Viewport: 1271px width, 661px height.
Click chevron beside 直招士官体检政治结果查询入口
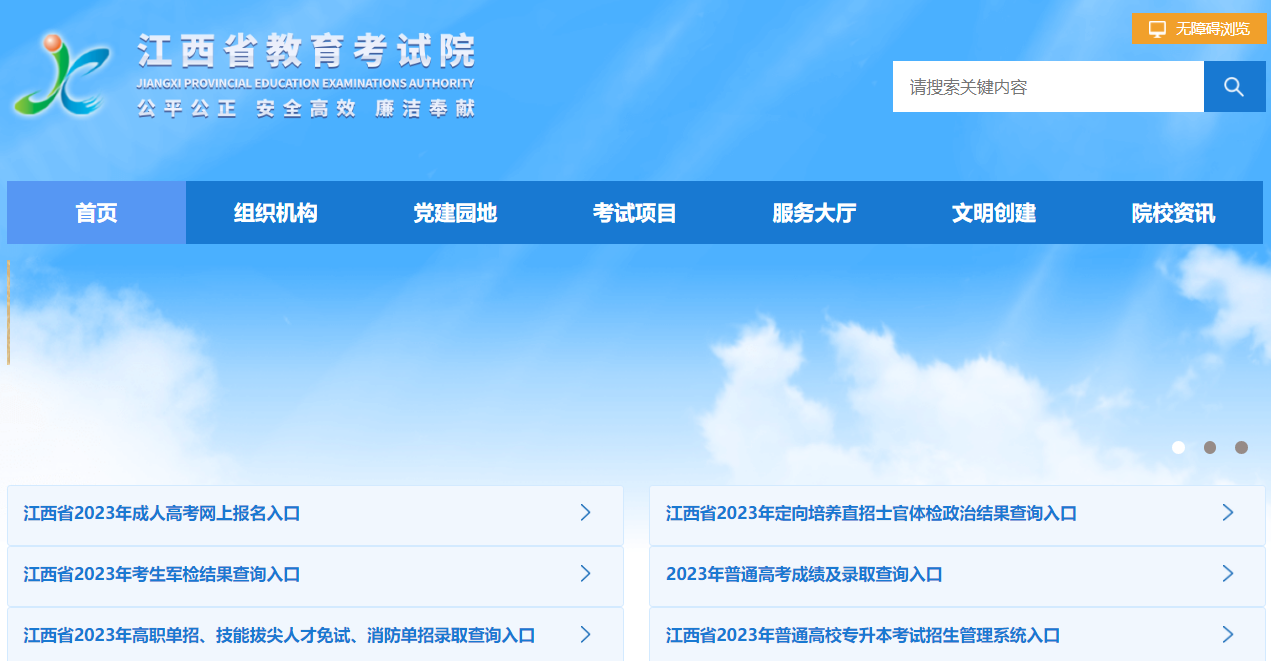click(1228, 513)
